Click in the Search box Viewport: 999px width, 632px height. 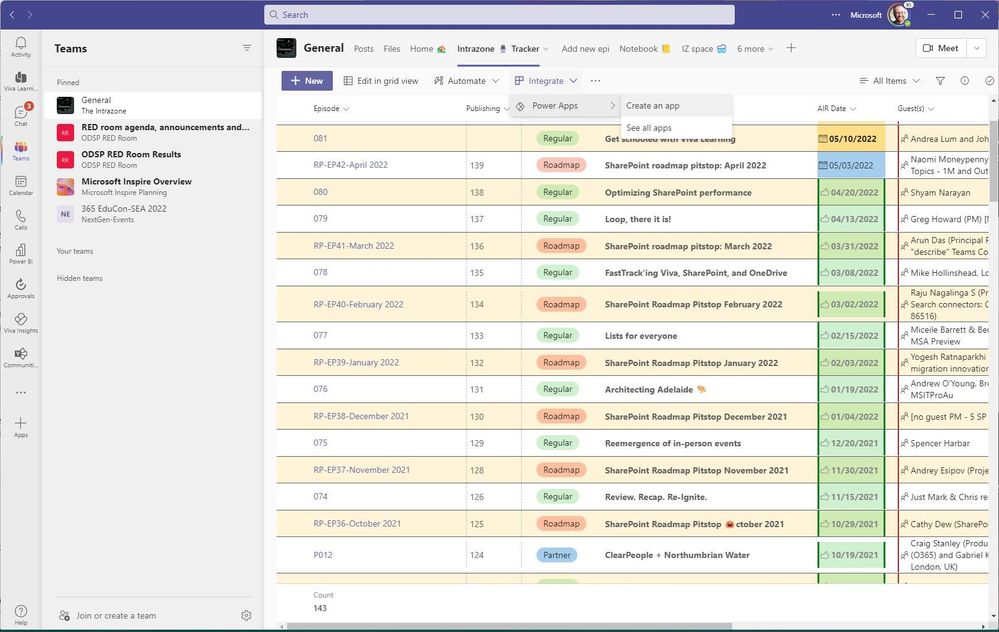[499, 14]
